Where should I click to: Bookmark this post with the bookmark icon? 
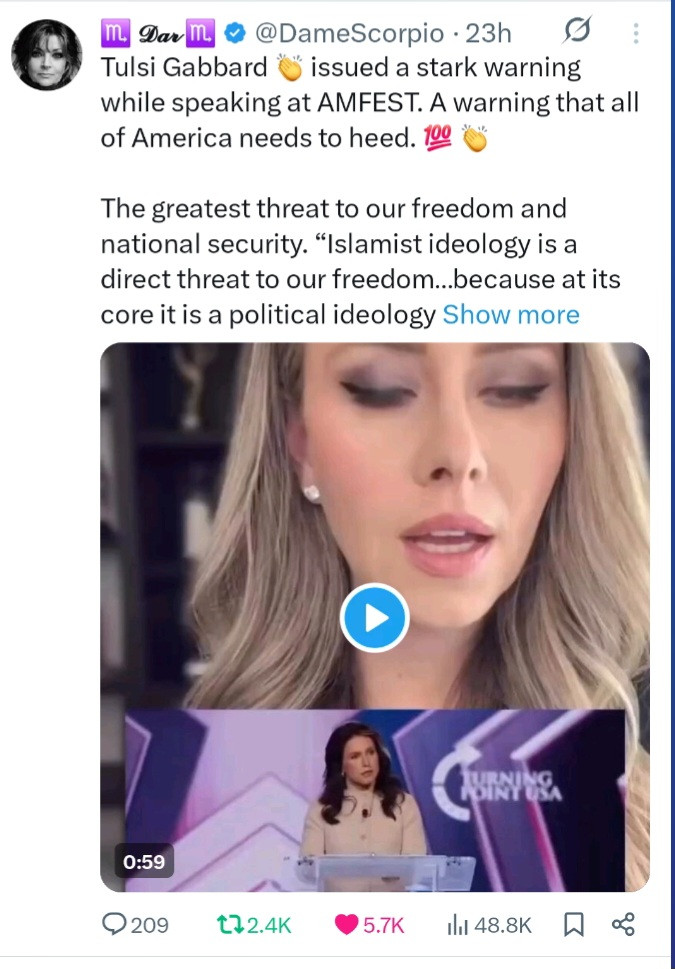point(574,925)
